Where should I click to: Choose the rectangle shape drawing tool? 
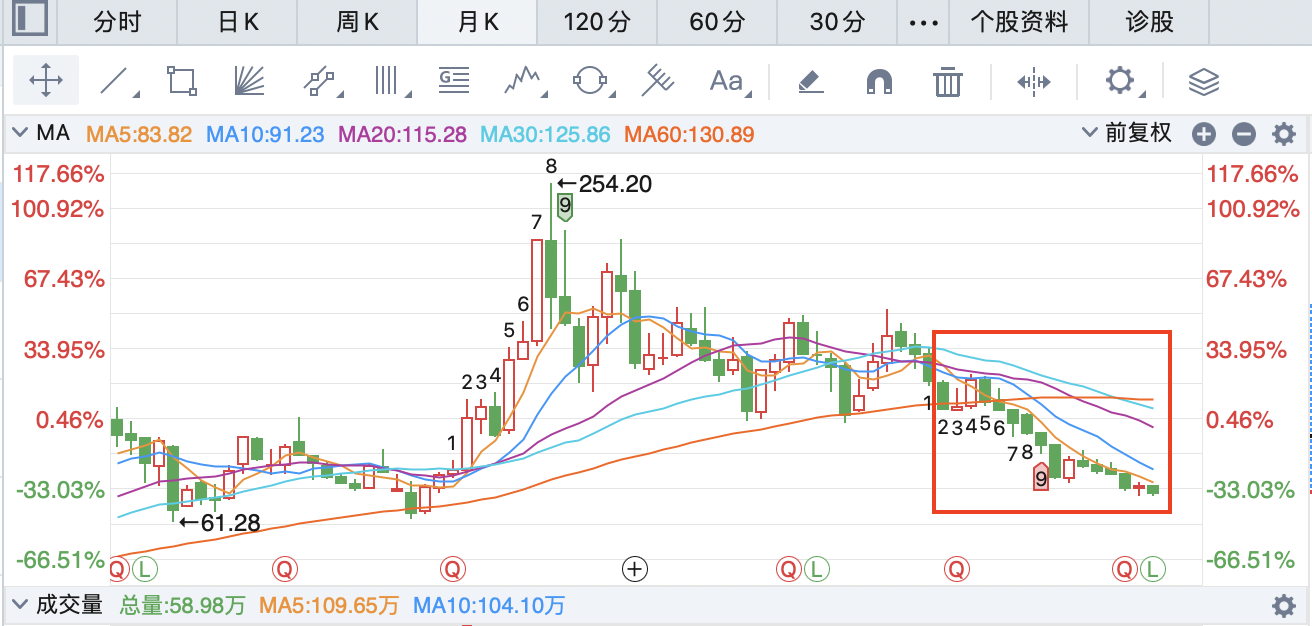tap(182, 81)
